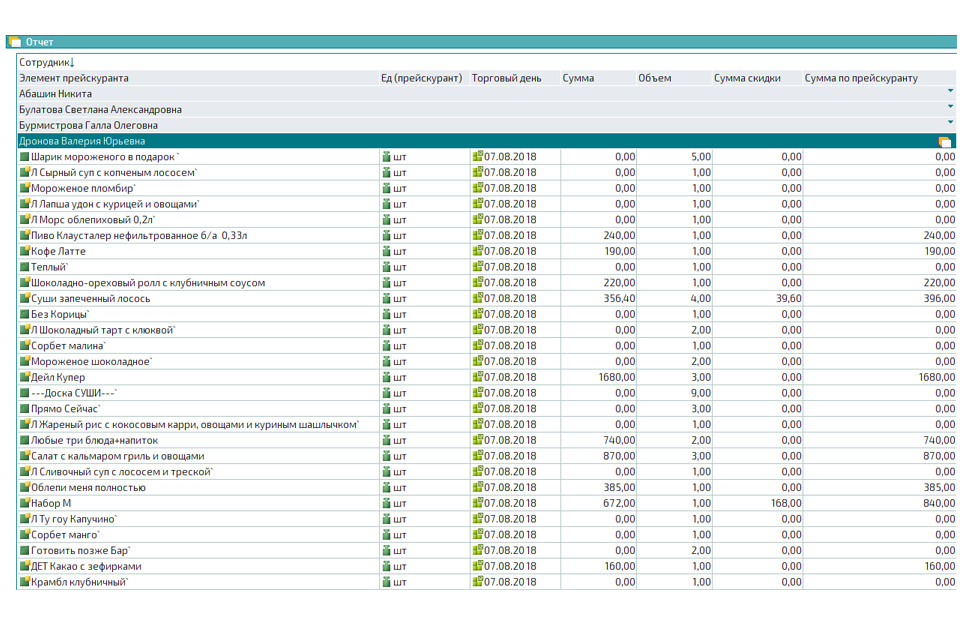Click the calendar icon in Крамбл клубничный row
Viewport: 960px width, 640px height.
[478, 582]
